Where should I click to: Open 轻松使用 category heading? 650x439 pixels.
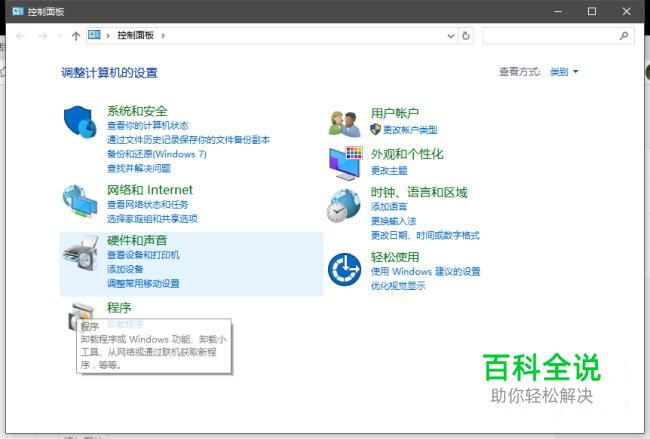(395, 257)
